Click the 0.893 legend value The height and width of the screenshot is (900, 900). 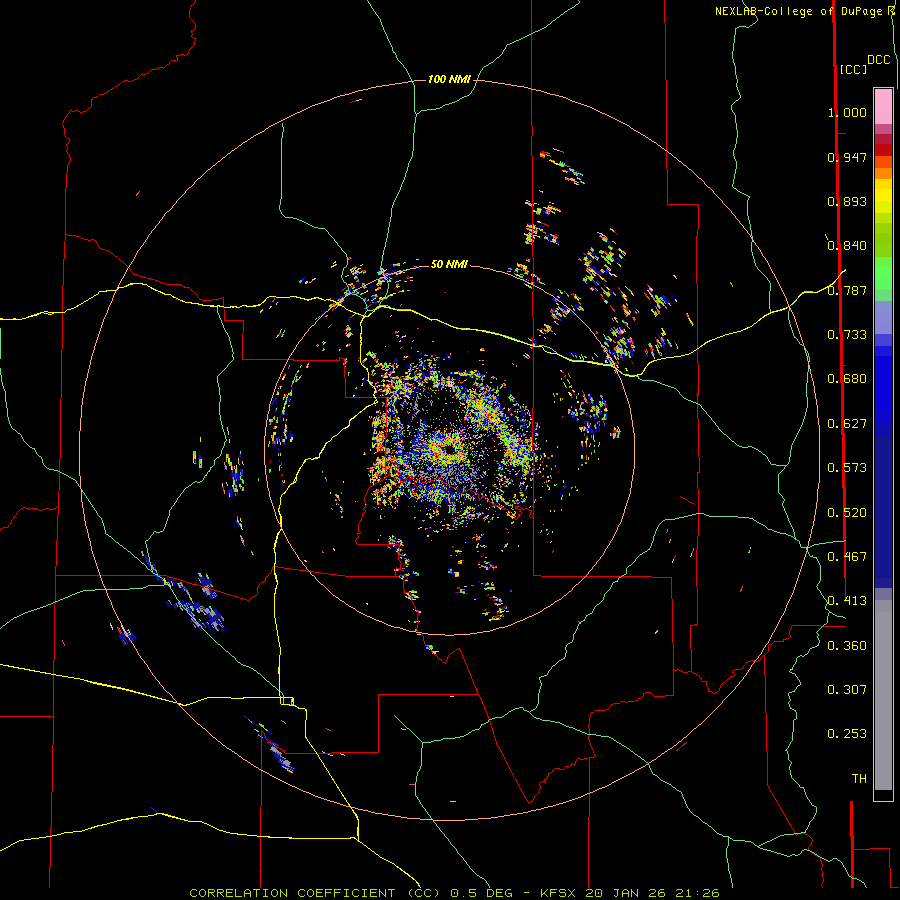click(847, 201)
